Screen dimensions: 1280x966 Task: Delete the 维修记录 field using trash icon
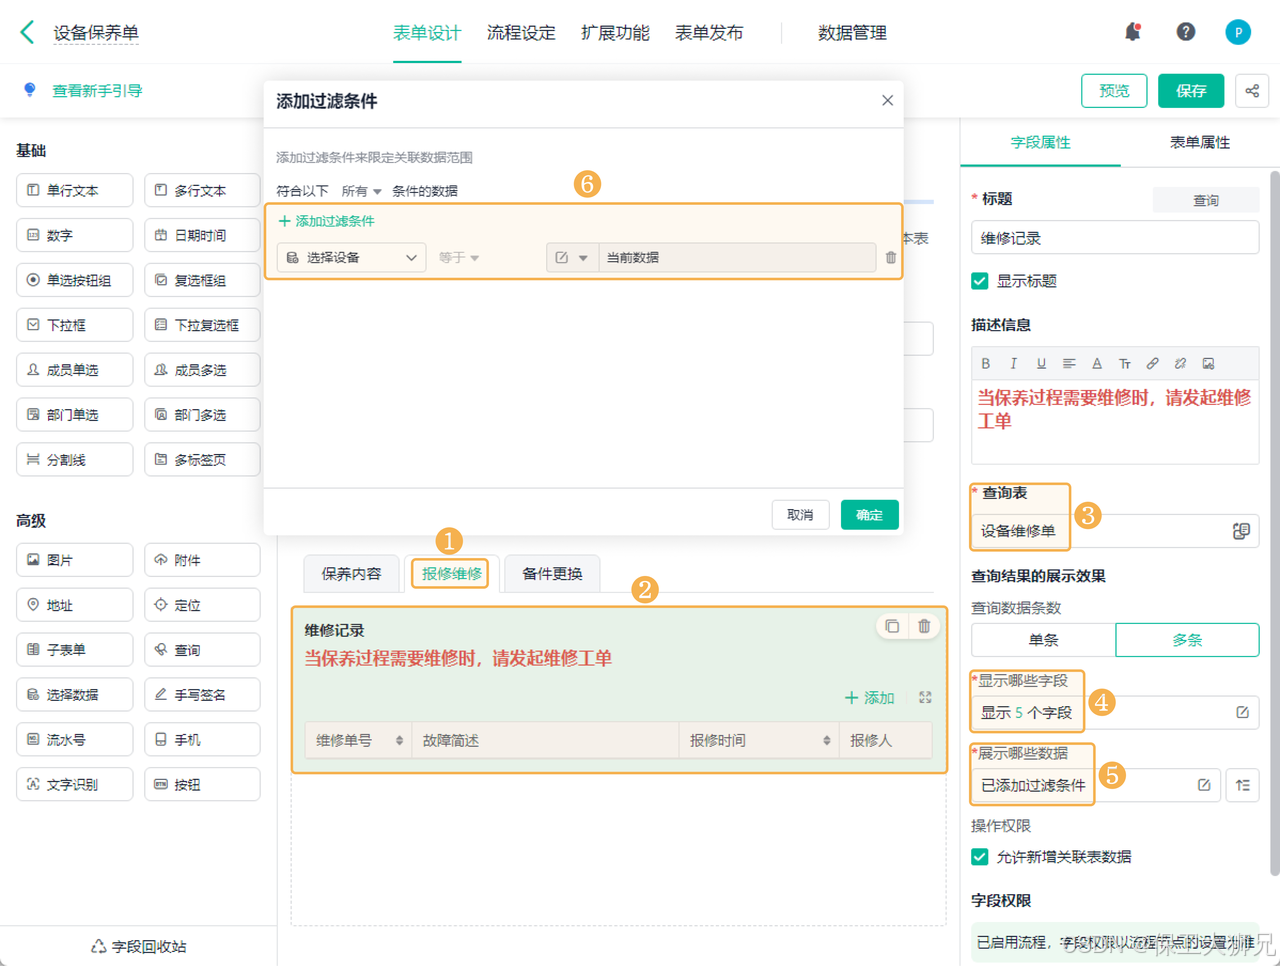click(x=924, y=627)
